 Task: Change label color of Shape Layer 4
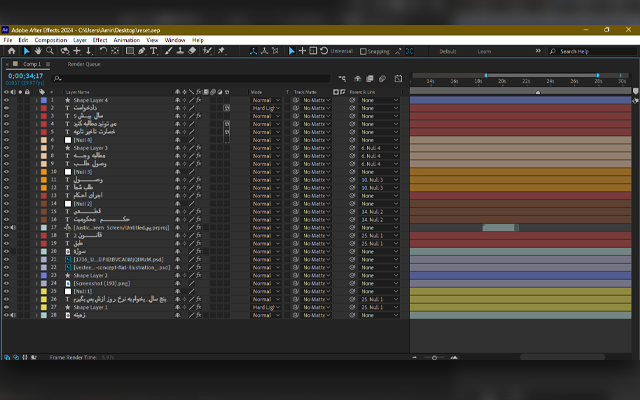44,100
